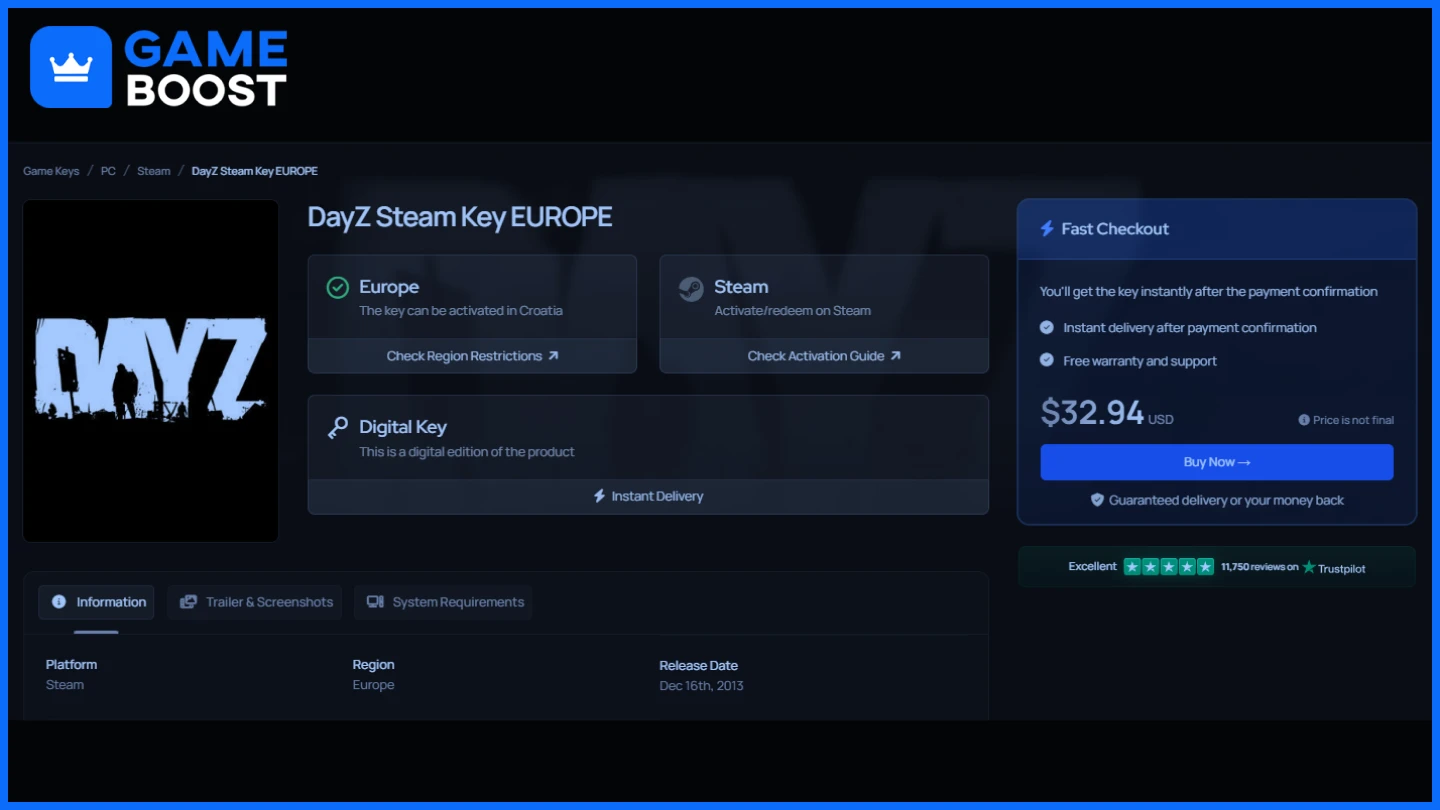The height and width of the screenshot is (810, 1440).
Task: Click the DayZ Steam Key EUROPE heading
Action: 460,217
